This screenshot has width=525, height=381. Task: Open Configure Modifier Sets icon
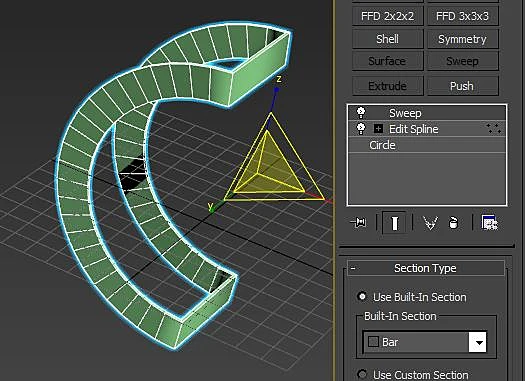point(490,222)
